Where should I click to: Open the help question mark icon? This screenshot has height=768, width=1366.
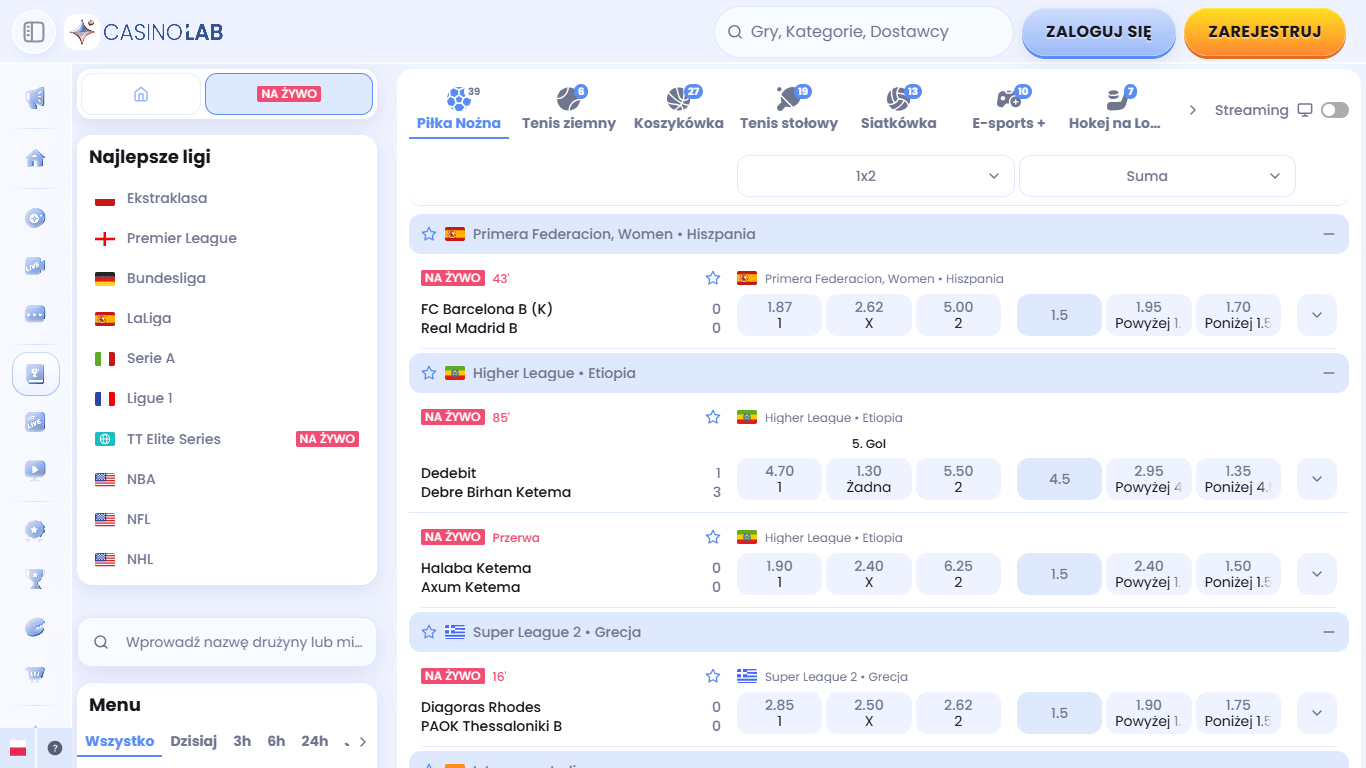tap(55, 748)
